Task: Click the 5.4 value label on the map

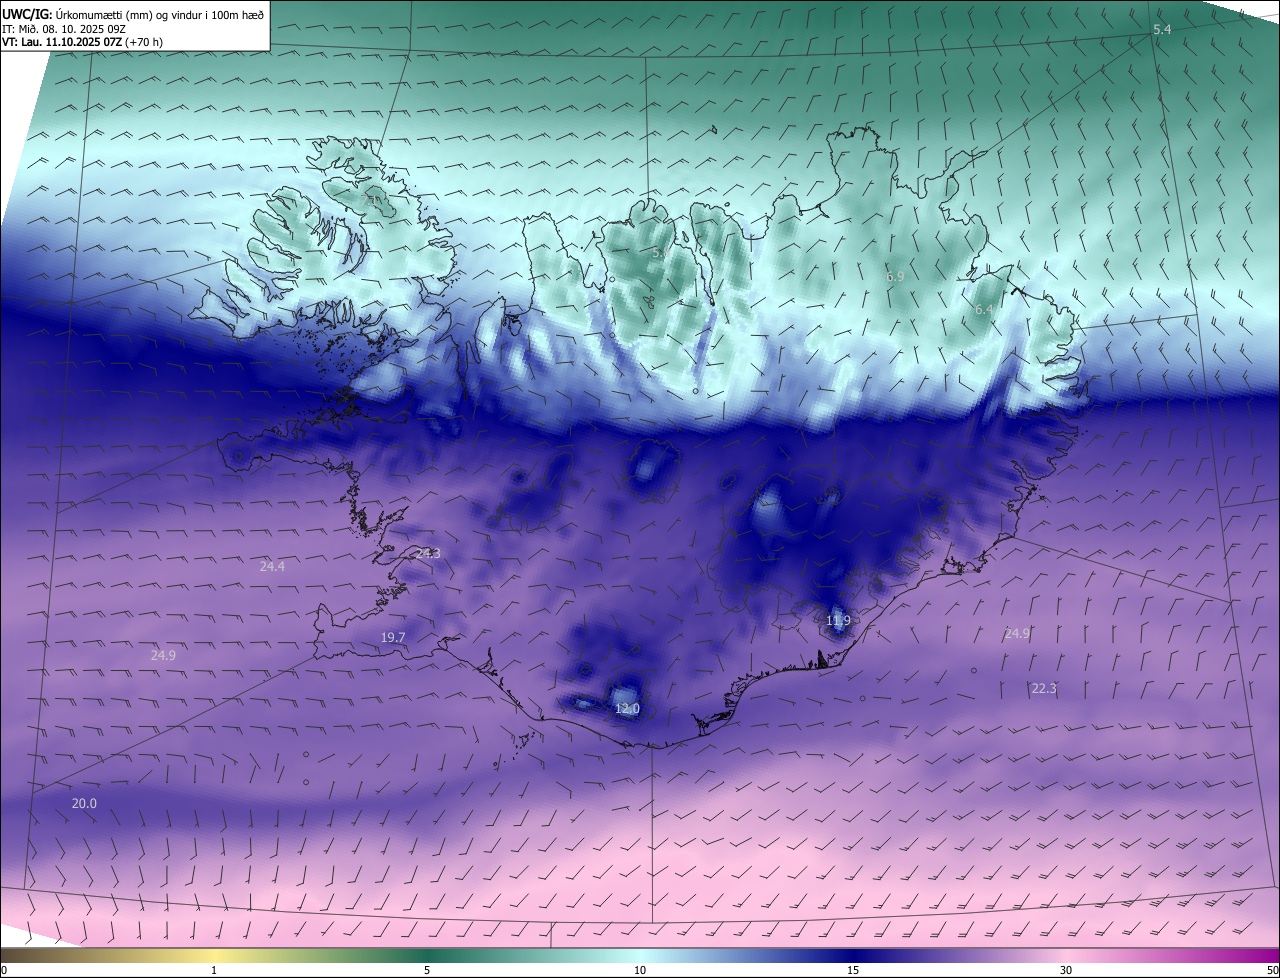Action: (x=1162, y=30)
